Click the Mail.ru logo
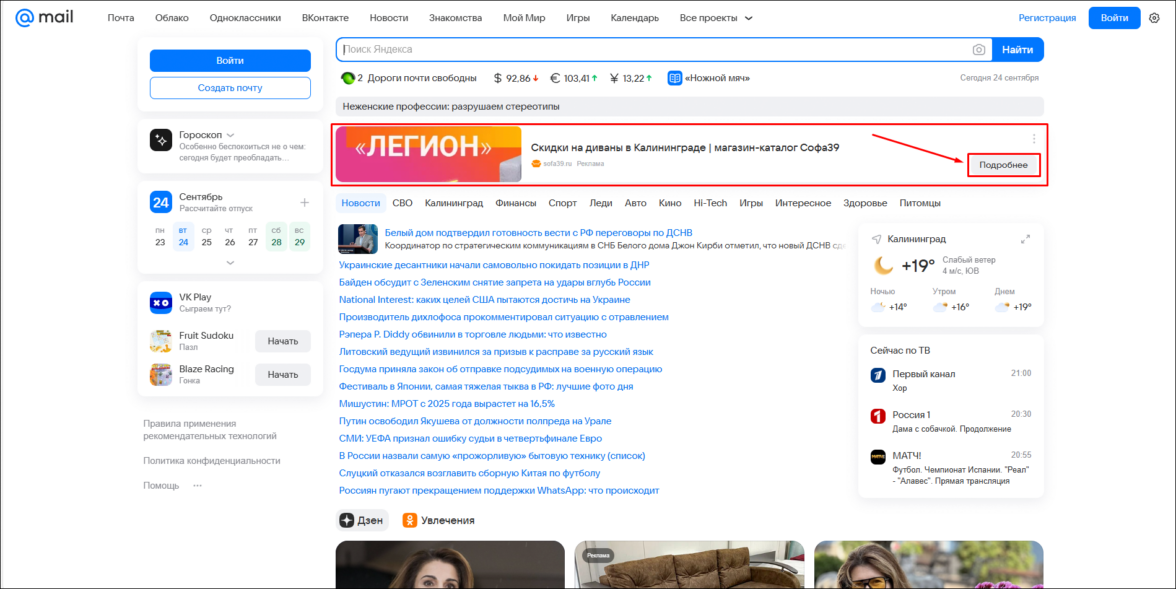The height and width of the screenshot is (589, 1176). (x=44, y=17)
